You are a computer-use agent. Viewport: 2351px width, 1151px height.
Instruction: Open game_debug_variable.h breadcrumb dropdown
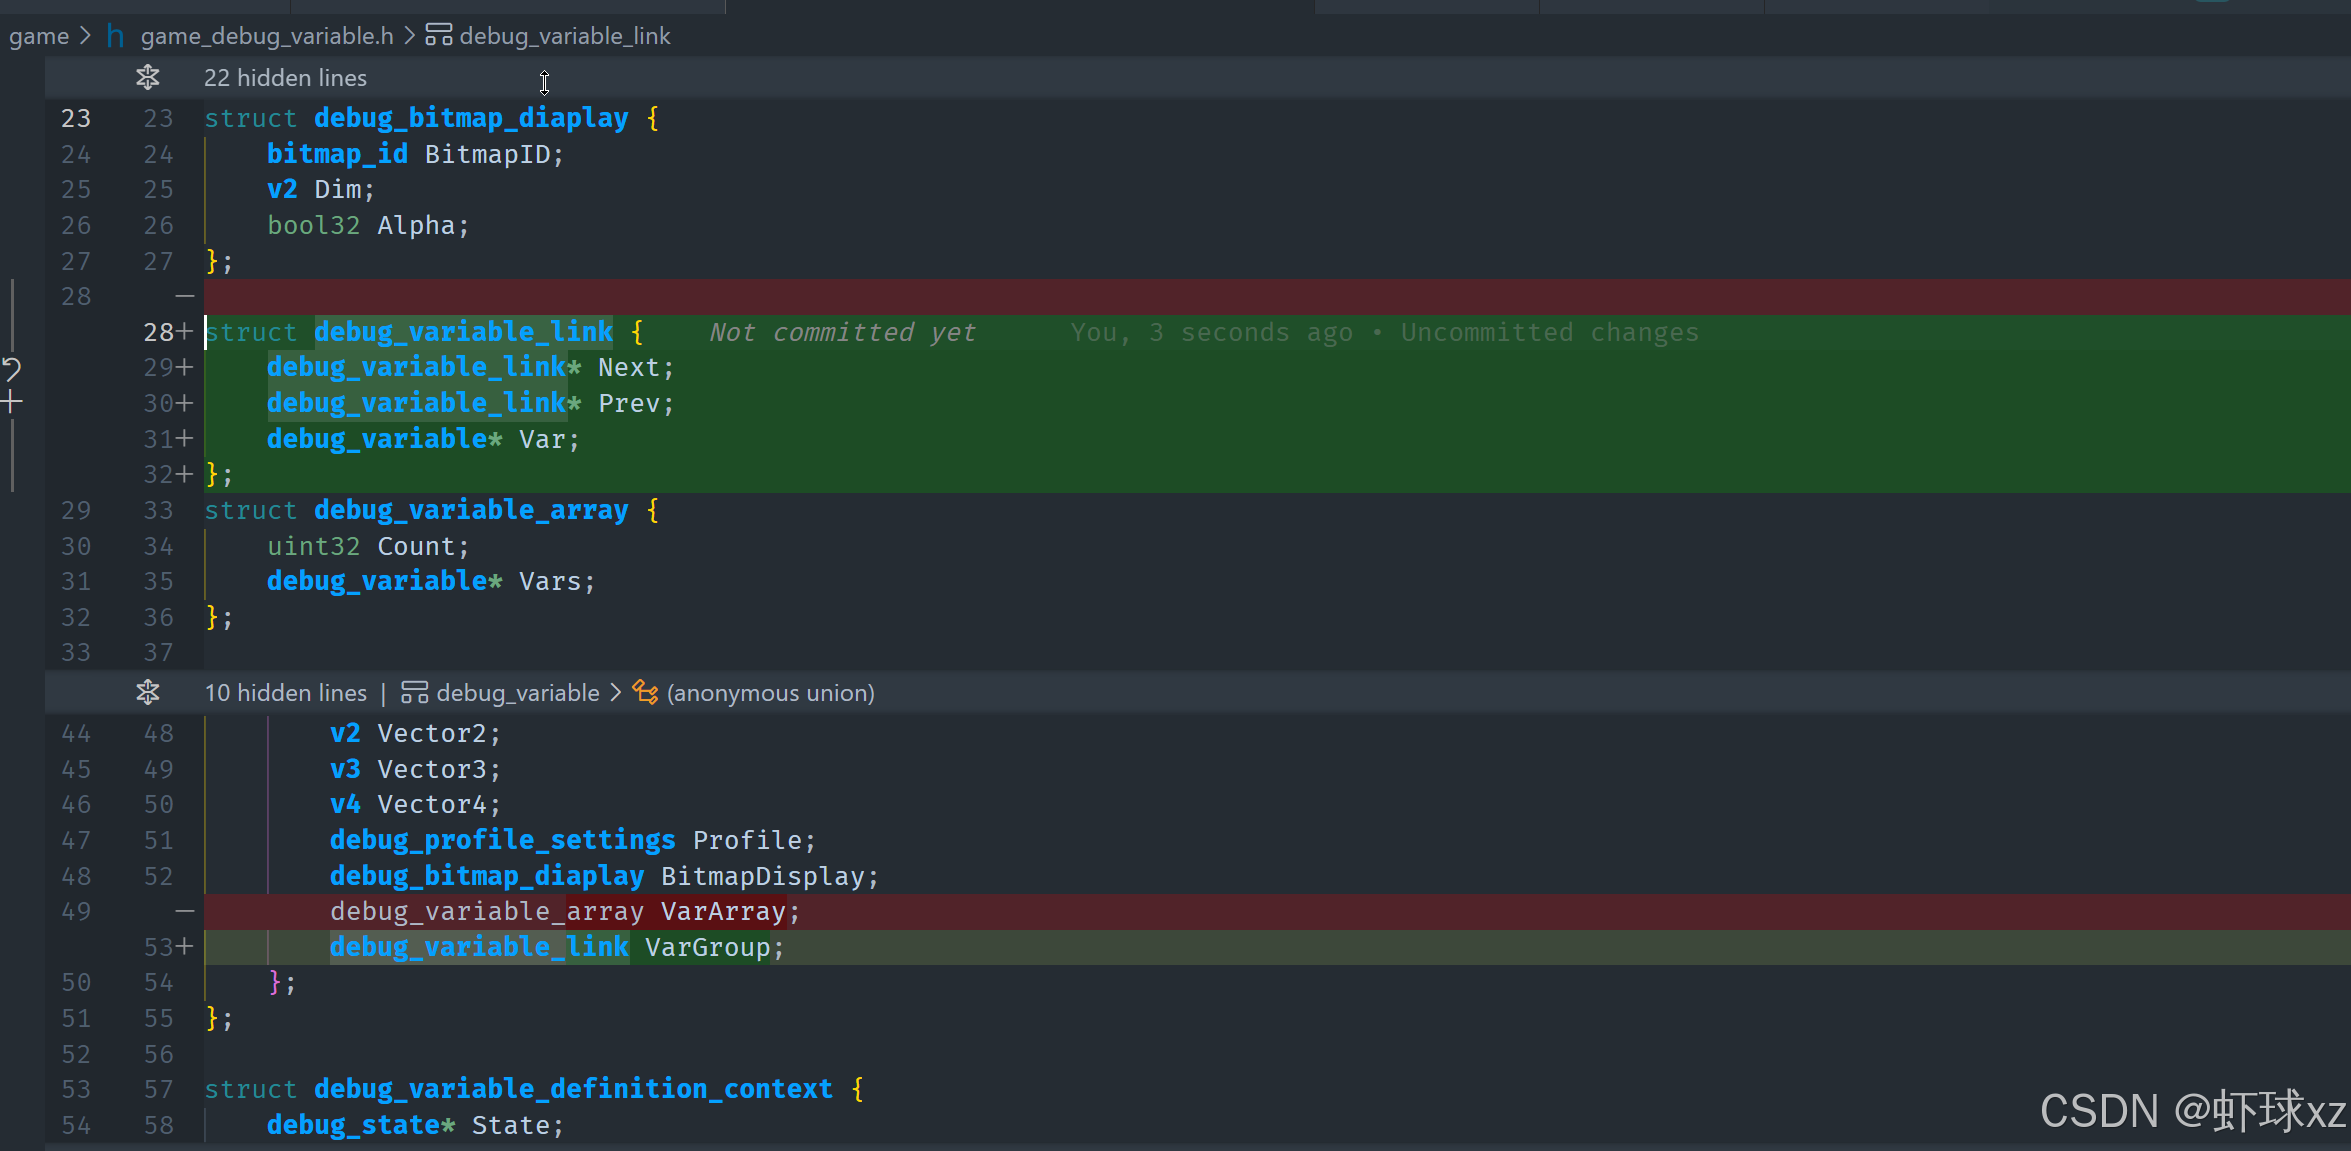[x=267, y=36]
